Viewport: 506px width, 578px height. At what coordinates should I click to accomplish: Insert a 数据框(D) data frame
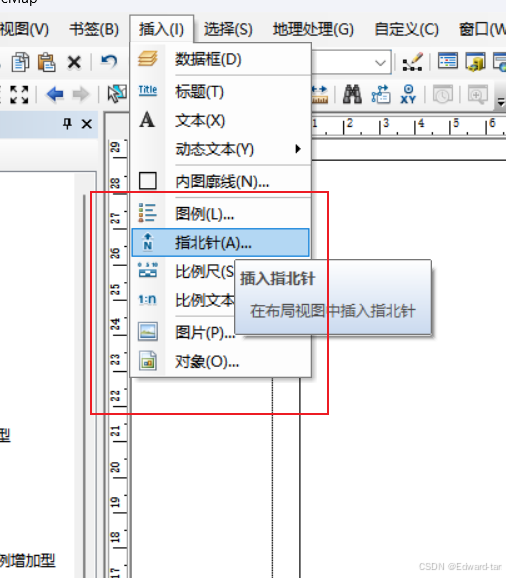[x=220, y=59]
